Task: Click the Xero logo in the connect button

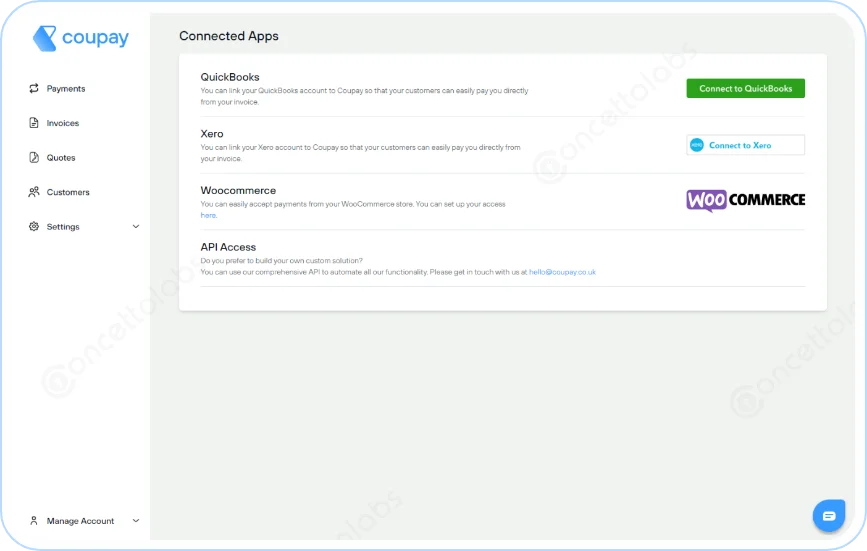Action: [x=697, y=145]
